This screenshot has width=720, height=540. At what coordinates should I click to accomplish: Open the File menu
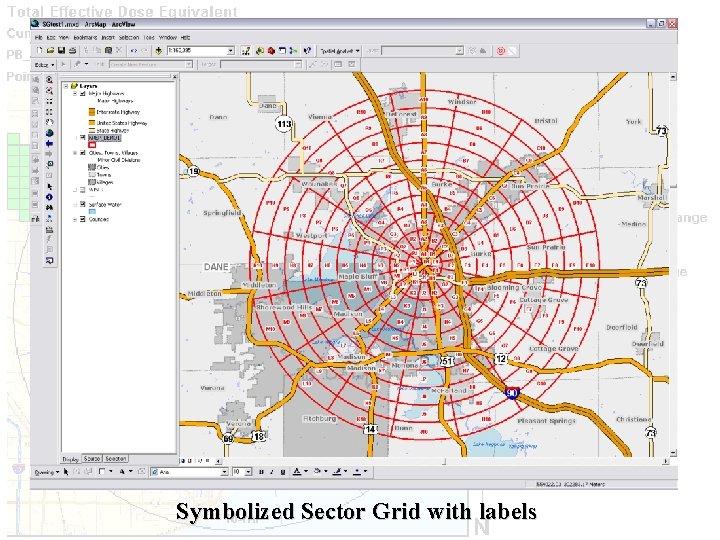coord(39,38)
